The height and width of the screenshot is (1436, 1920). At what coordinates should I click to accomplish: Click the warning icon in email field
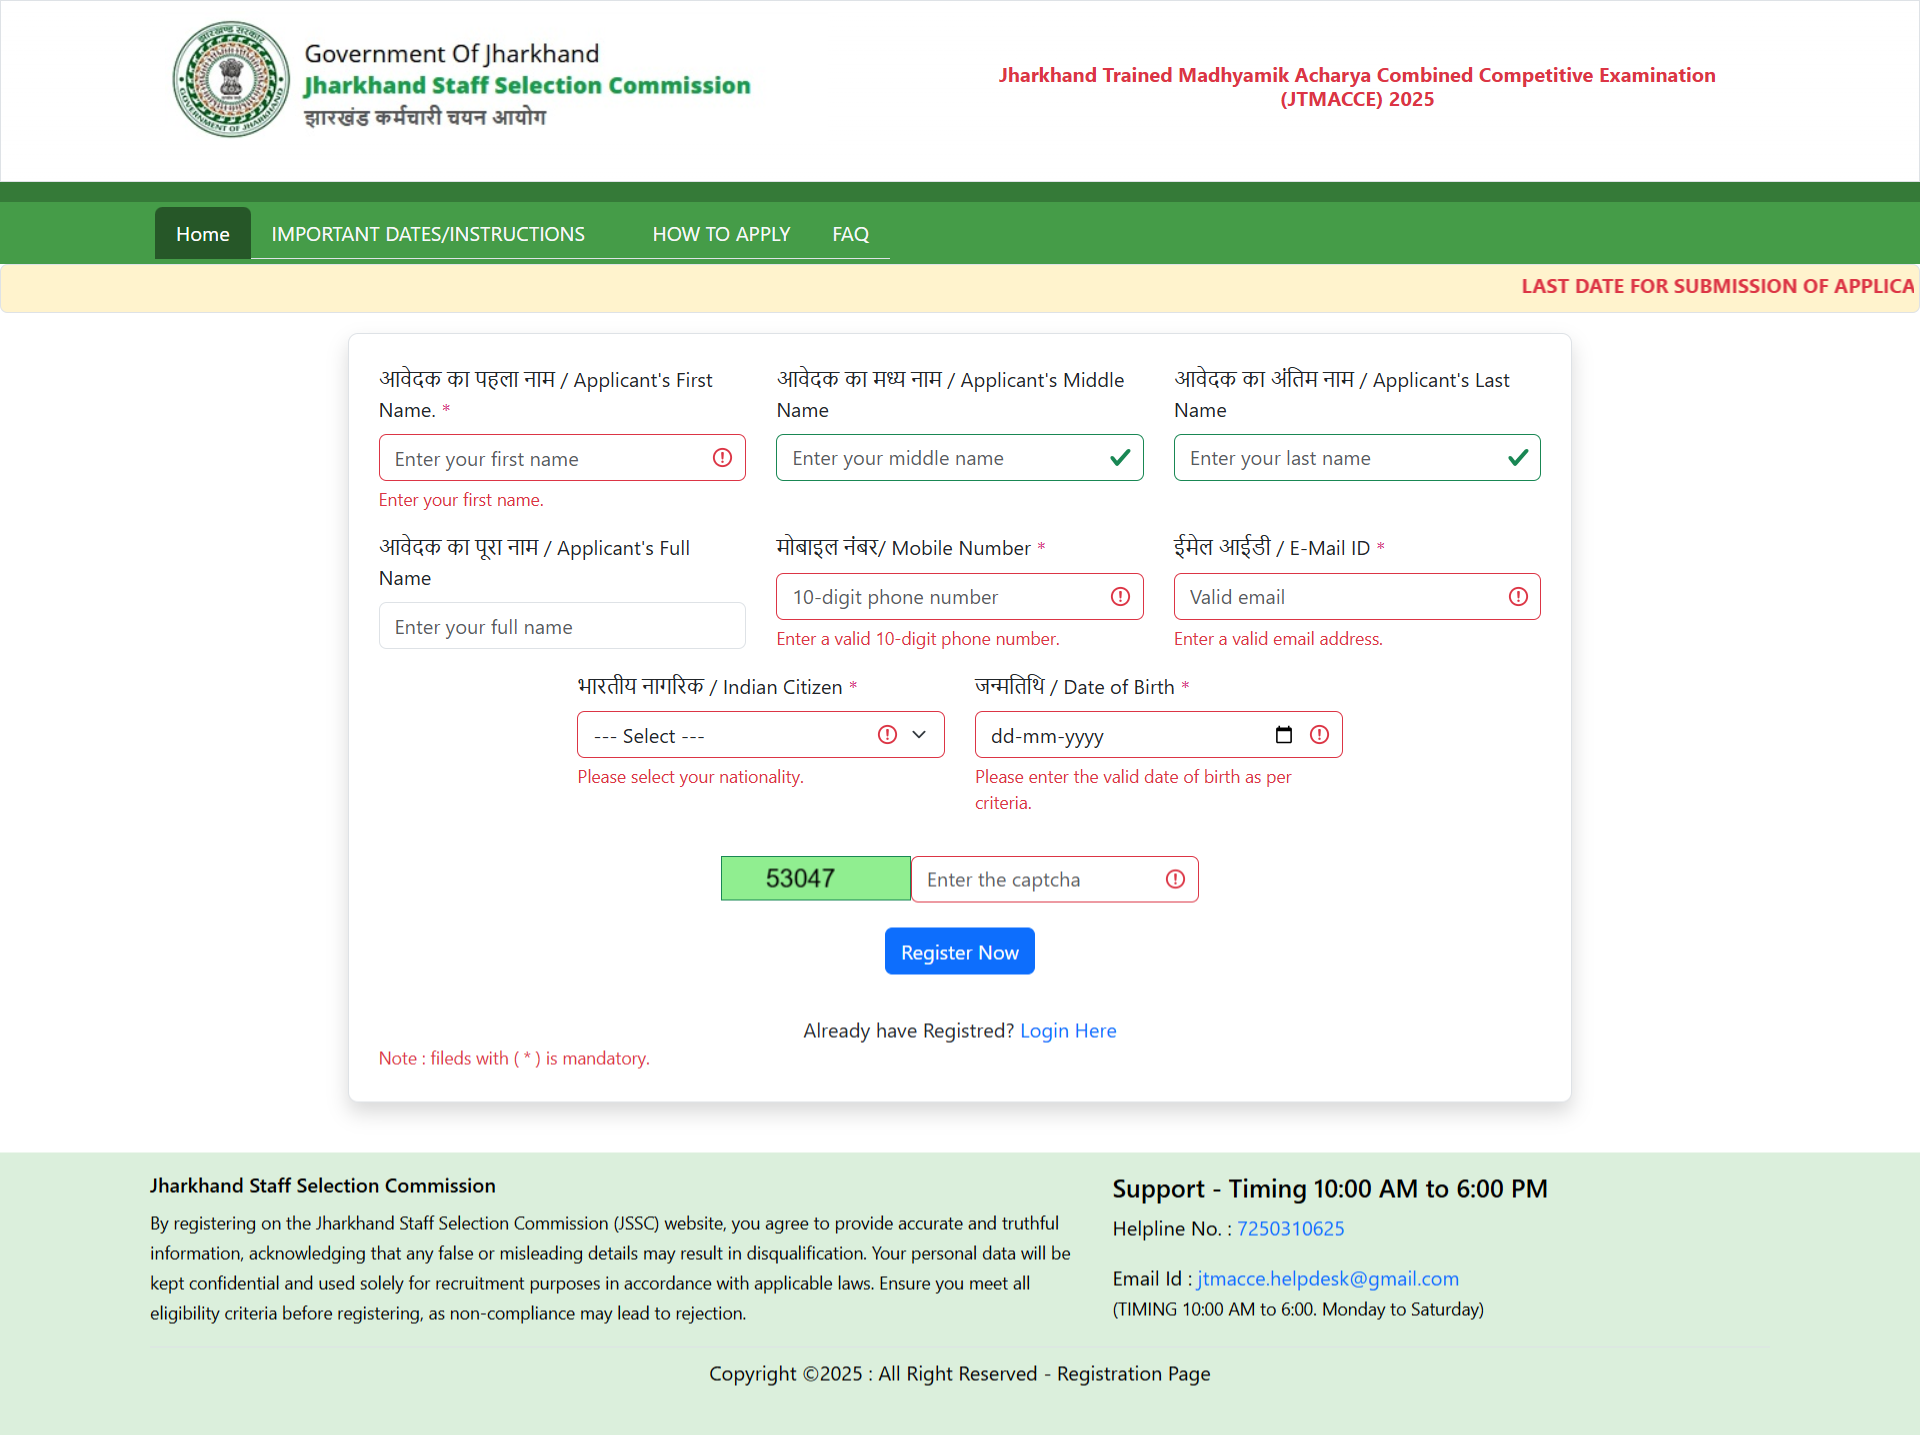click(x=1518, y=597)
